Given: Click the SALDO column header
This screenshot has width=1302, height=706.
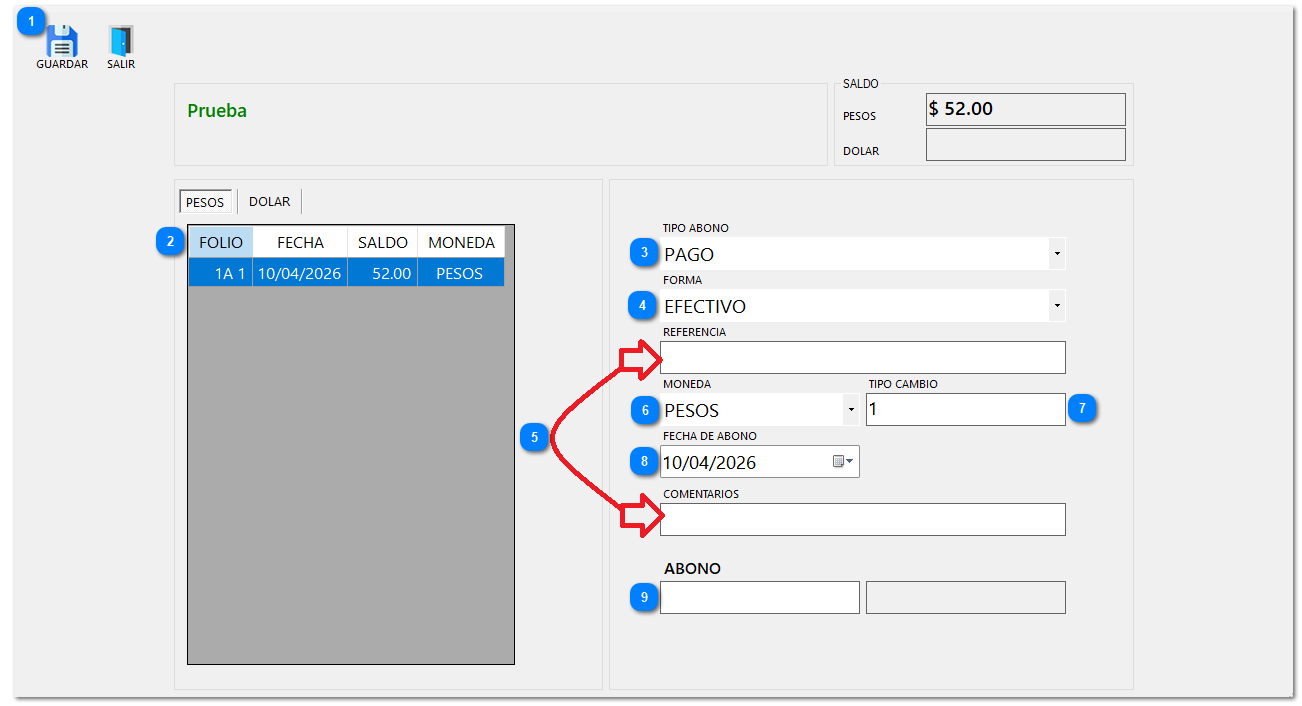Looking at the screenshot, I should click(383, 243).
